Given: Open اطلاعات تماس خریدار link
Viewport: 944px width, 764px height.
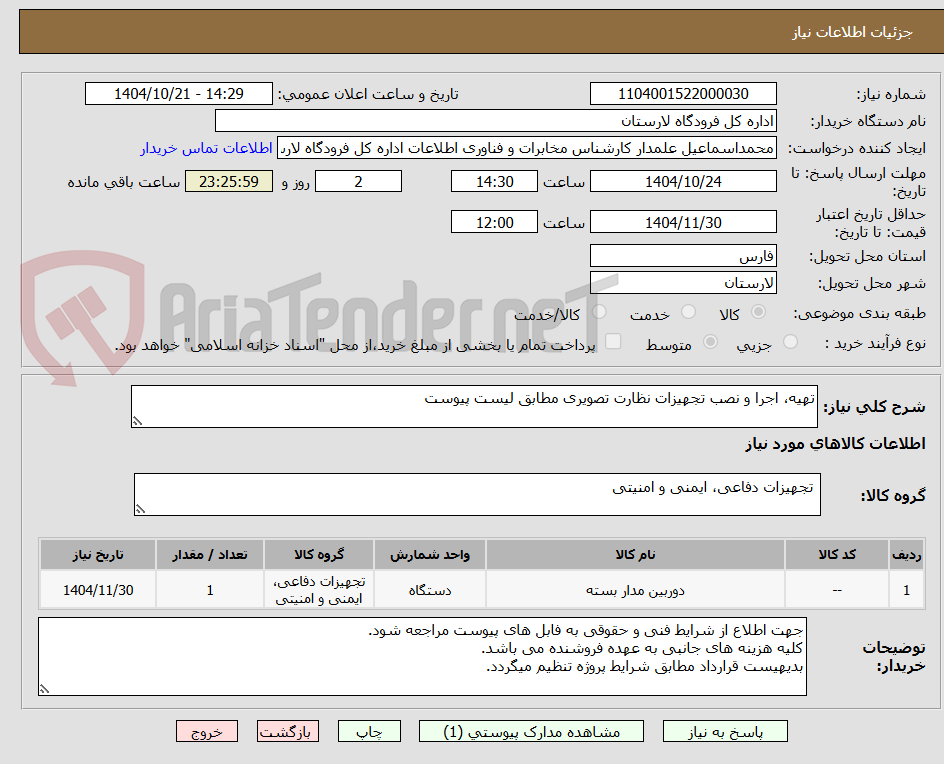Looking at the screenshot, I should click(x=206, y=148).
